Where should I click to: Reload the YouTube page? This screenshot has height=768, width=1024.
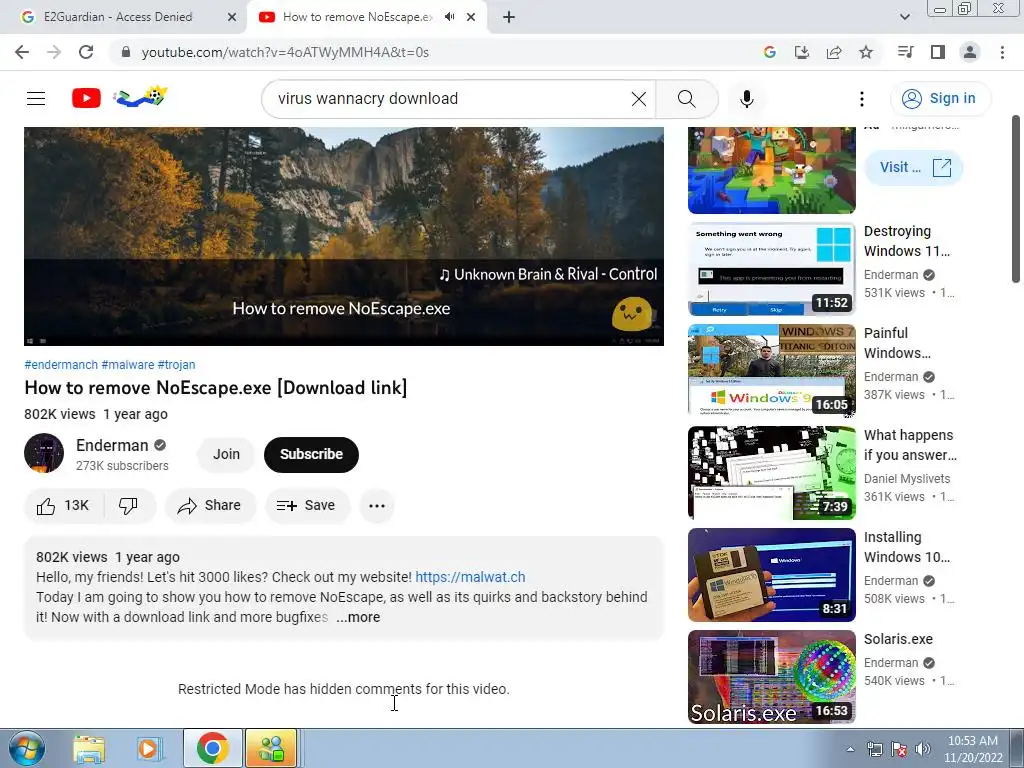point(86,52)
